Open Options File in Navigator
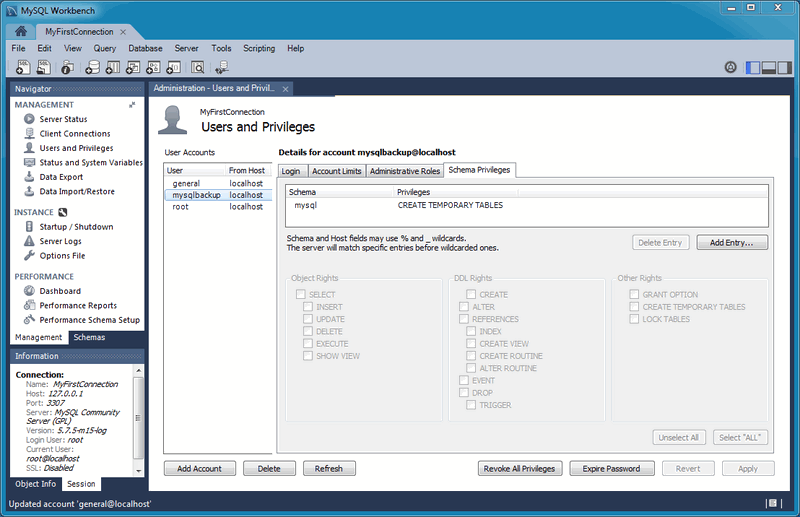Screen dimensions: 800x517 pyautogui.click(x=62, y=256)
